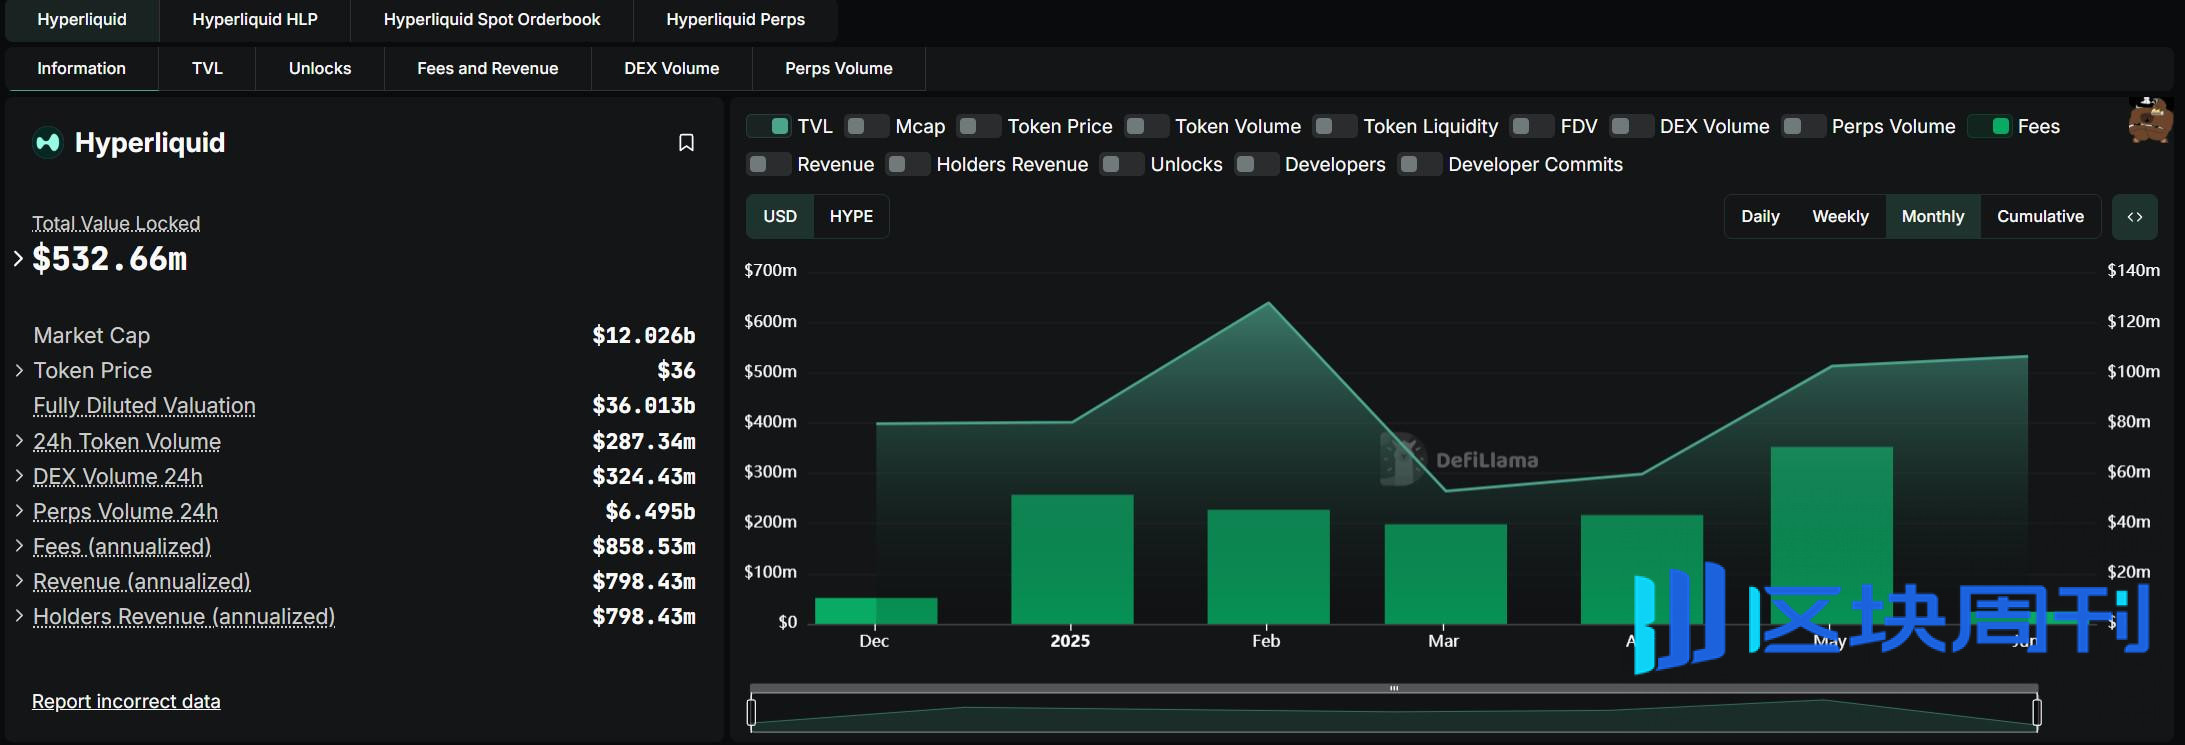Image resolution: width=2185 pixels, height=745 pixels.
Task: Enable the DEX Volume series toggle
Action: 1631,127
